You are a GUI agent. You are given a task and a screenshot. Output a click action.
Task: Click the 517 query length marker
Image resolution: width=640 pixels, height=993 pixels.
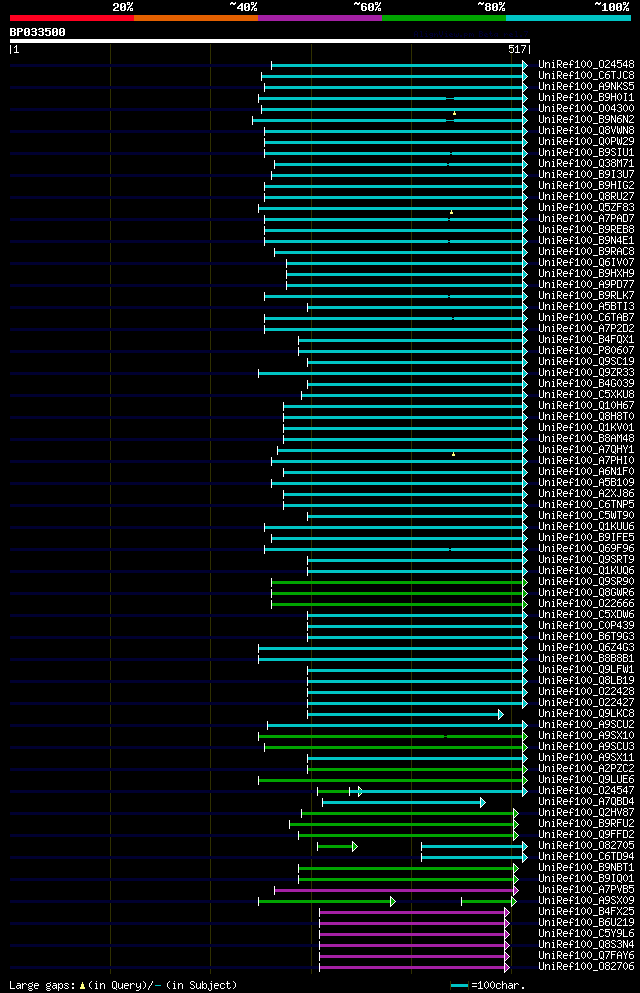pyautogui.click(x=517, y=49)
